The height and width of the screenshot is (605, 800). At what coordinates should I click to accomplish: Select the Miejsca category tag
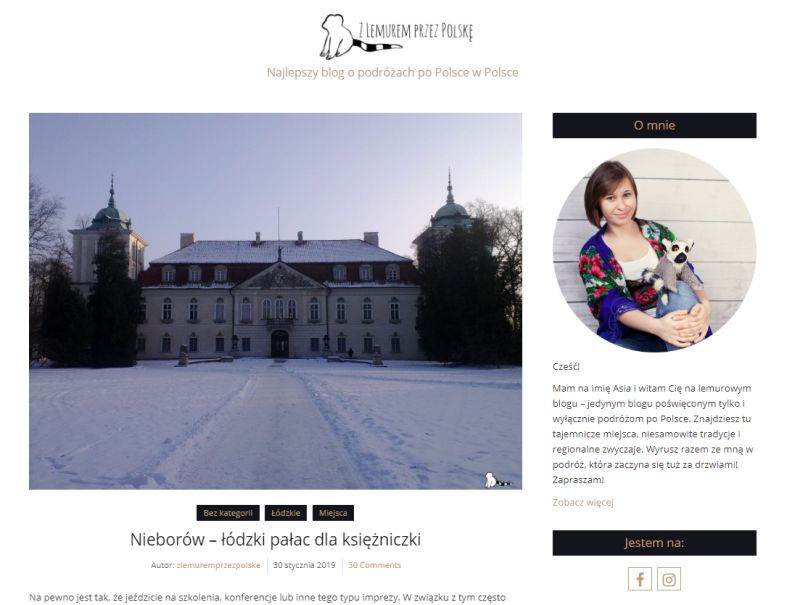(333, 513)
